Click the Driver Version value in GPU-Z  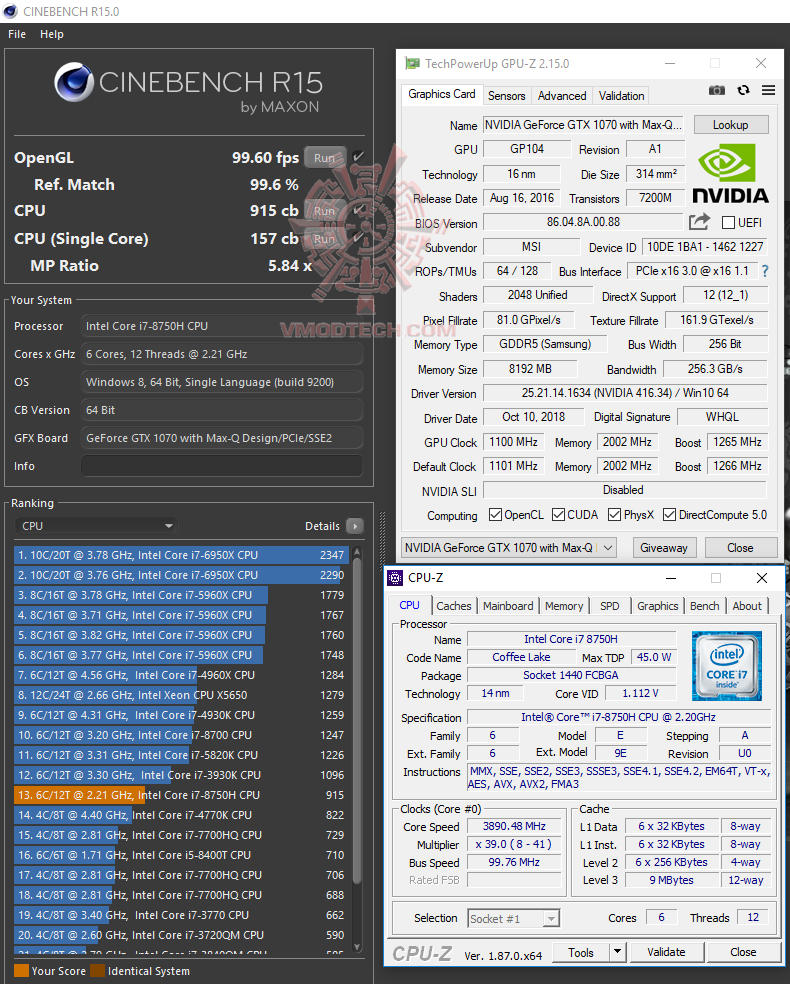[x=625, y=393]
